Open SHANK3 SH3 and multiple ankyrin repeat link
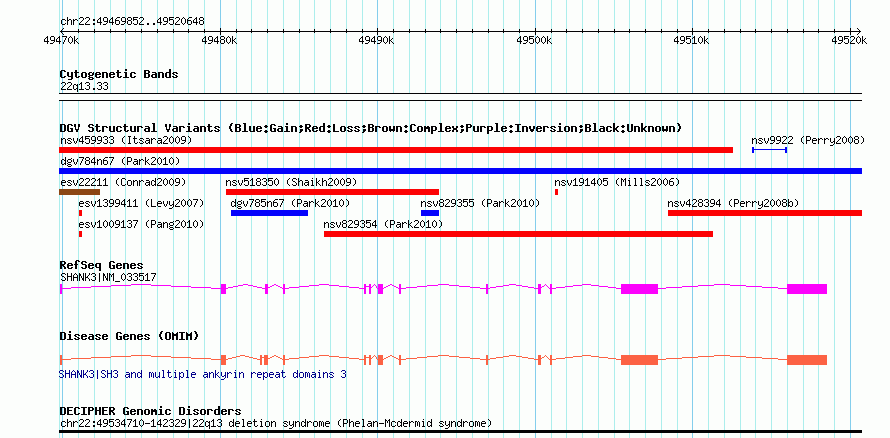Image resolution: width=890 pixels, height=438 pixels. [x=203, y=374]
